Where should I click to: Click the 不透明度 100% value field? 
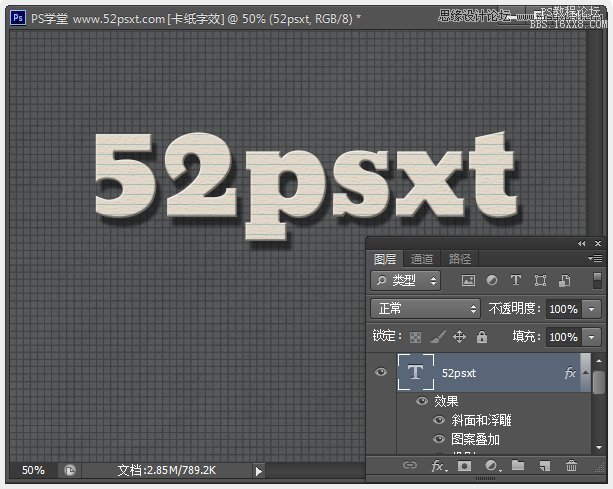[x=563, y=309]
